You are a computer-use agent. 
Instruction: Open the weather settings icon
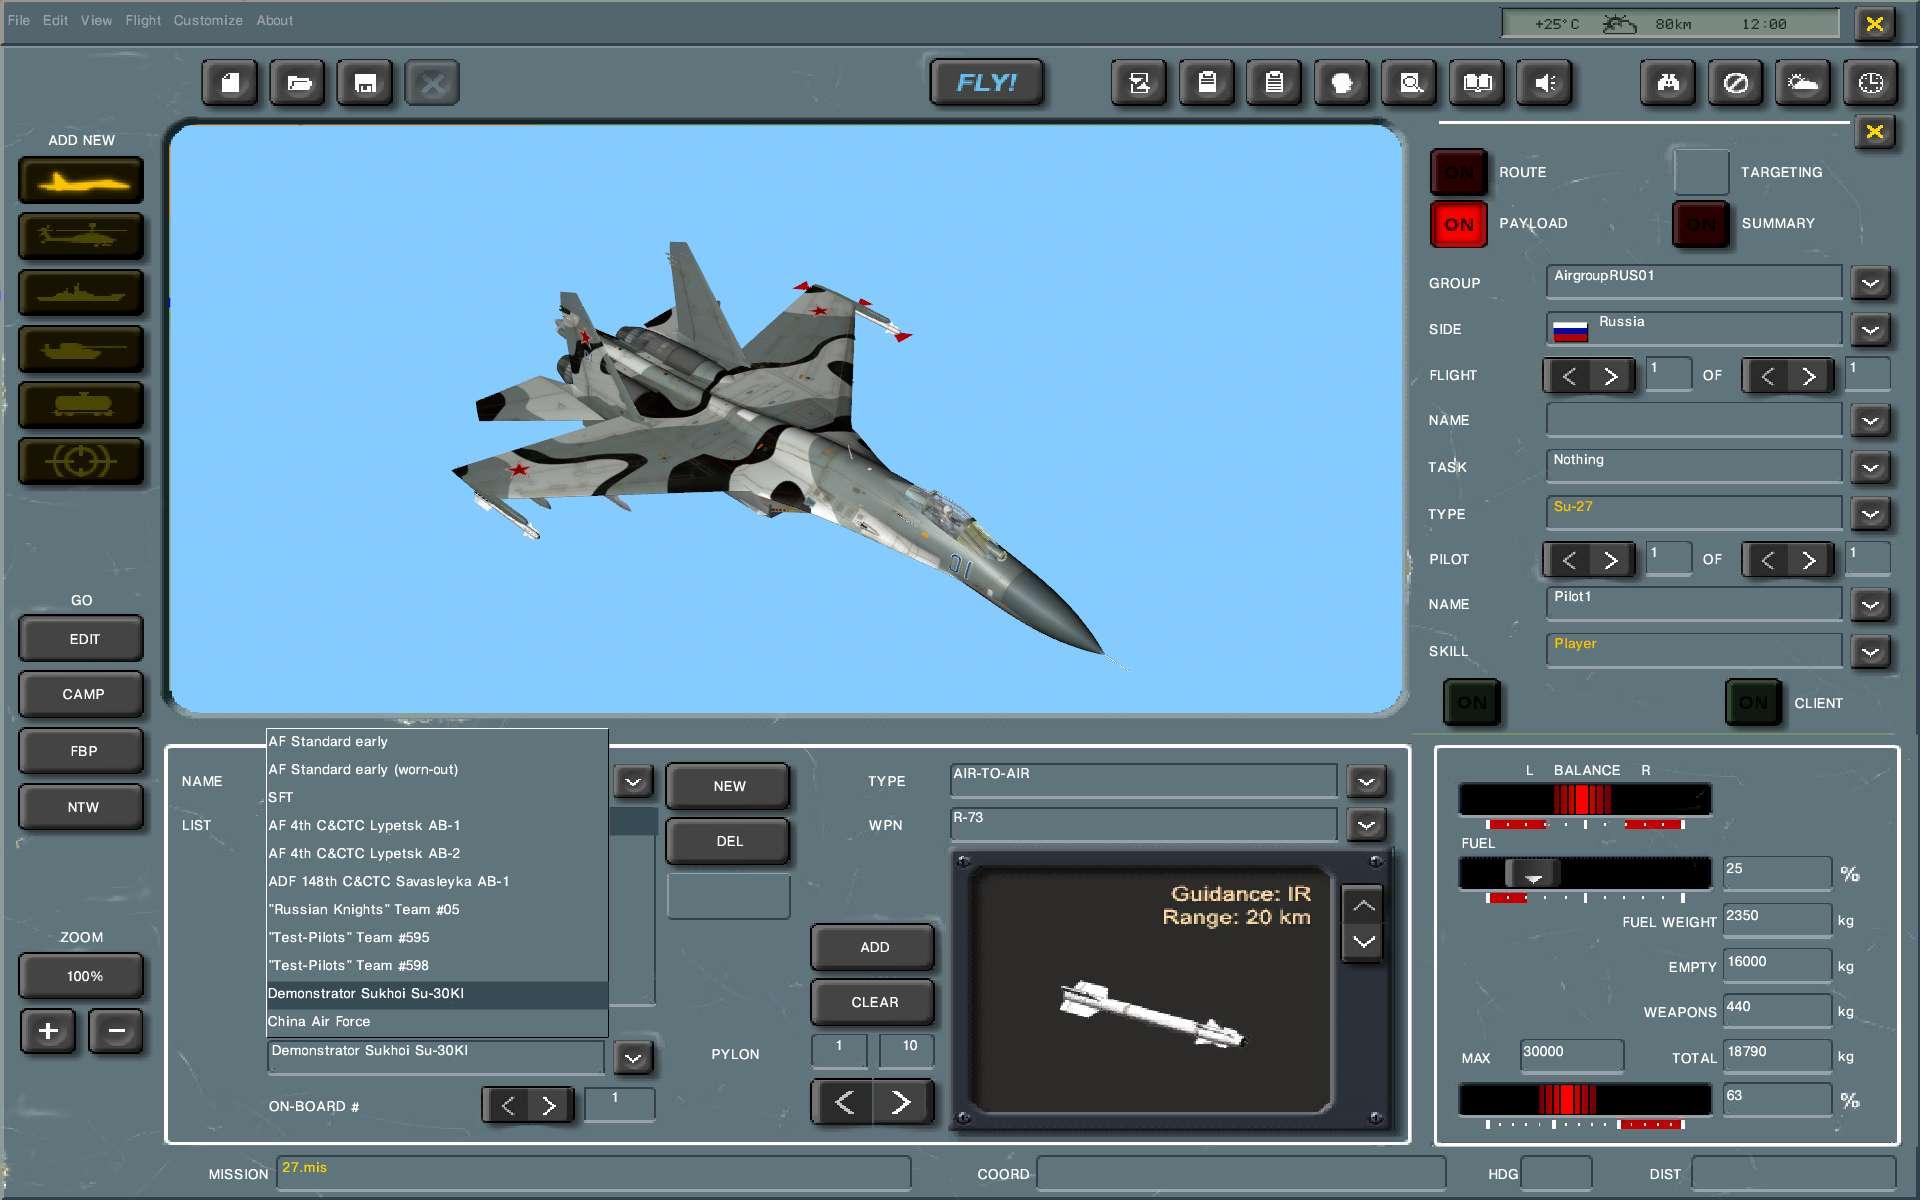(1803, 83)
